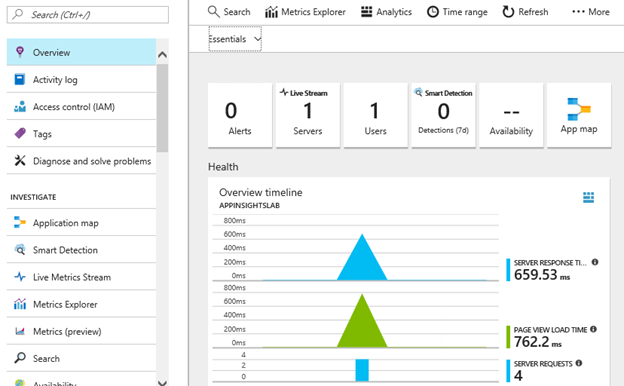The width and height of the screenshot is (624, 386).
Task: Expand the Essentials dropdown chevron
Action: [x=257, y=39]
